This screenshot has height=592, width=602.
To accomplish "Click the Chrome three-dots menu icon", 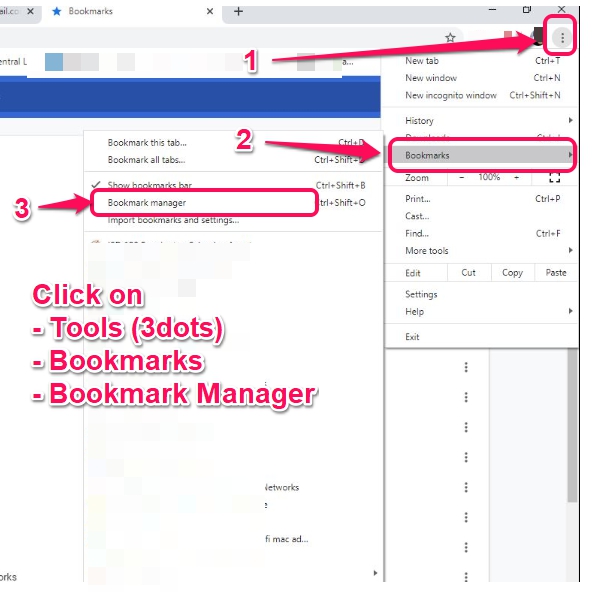I will [563, 38].
